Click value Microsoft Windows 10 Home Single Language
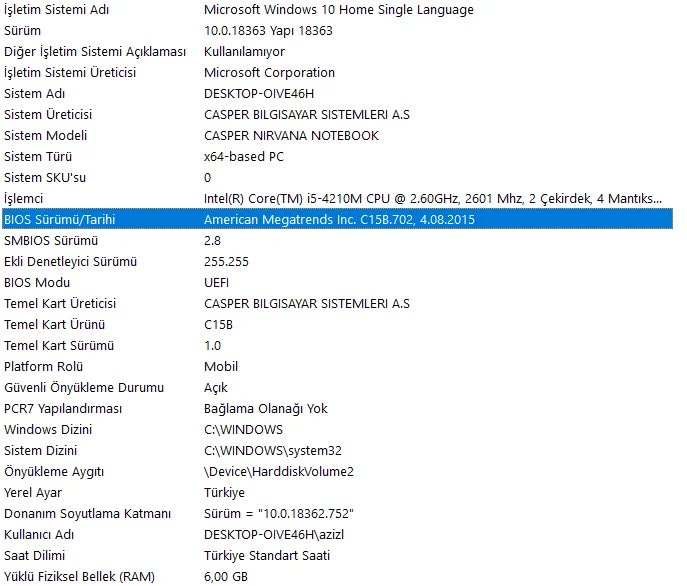 point(339,10)
